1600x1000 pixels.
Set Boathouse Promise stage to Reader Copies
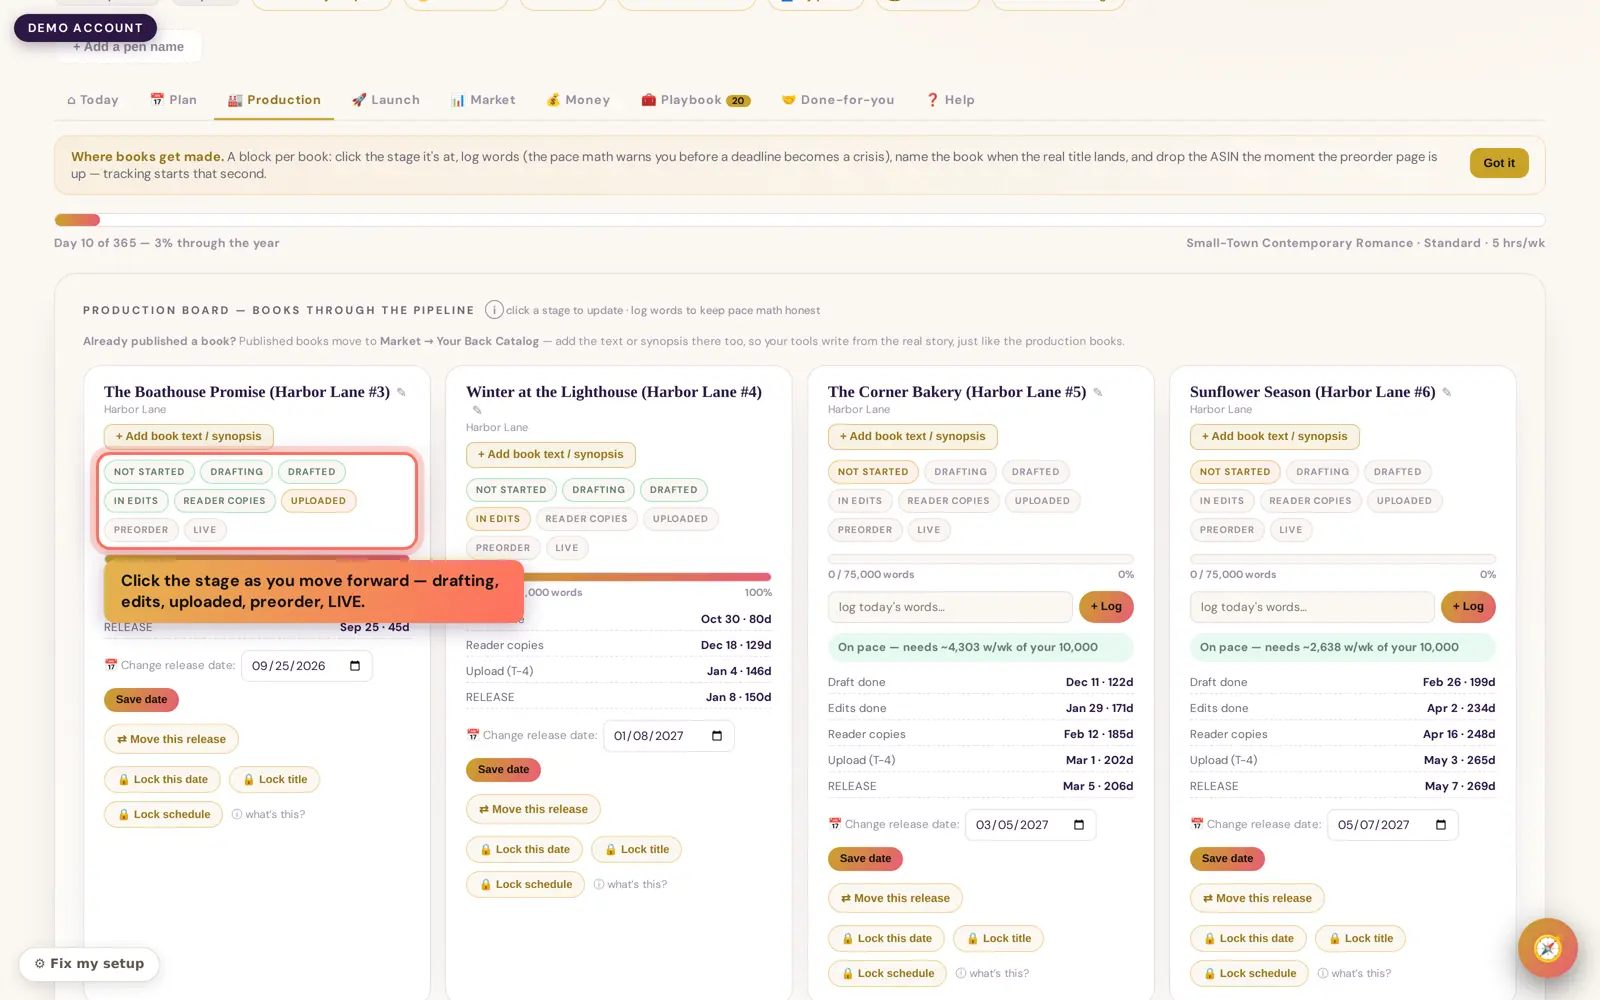[224, 501]
